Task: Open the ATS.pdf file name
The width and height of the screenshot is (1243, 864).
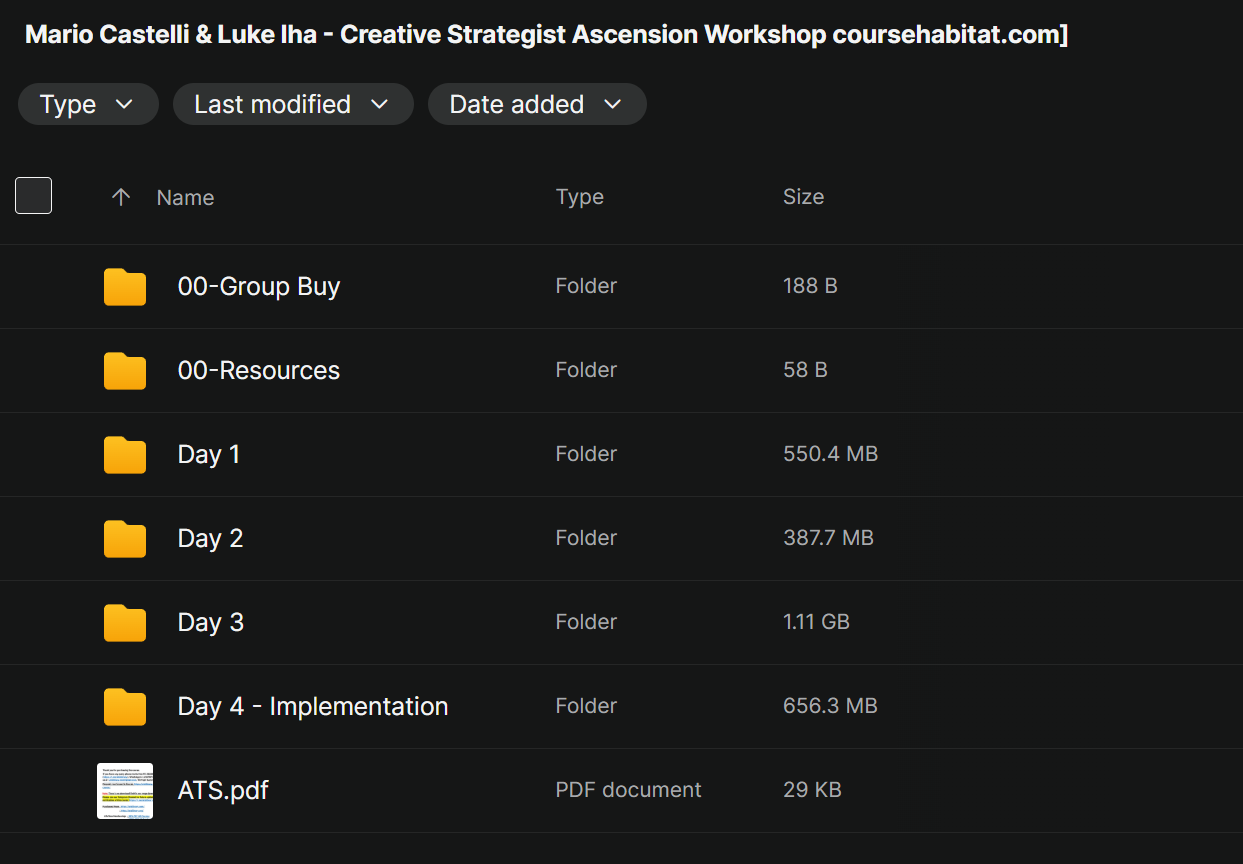Action: point(223,791)
